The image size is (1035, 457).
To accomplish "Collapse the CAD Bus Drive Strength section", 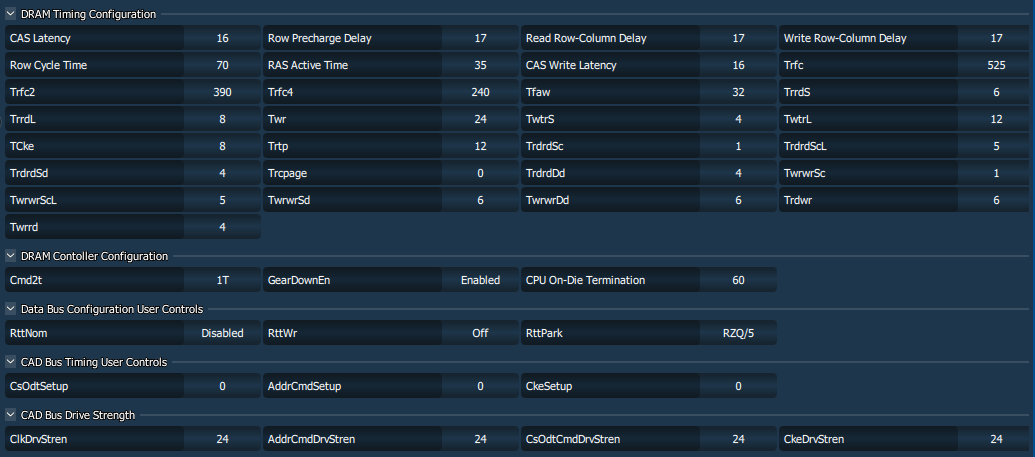I will click(x=11, y=415).
